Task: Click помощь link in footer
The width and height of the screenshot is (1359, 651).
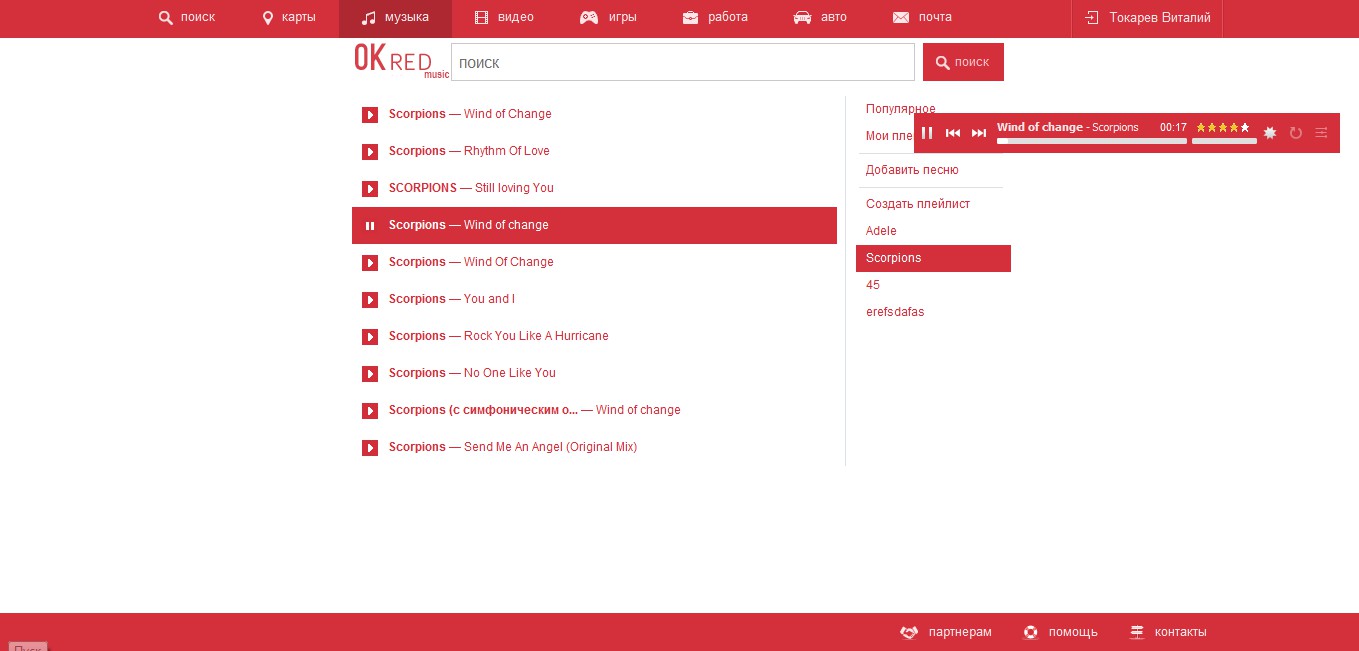Action: 1061,632
